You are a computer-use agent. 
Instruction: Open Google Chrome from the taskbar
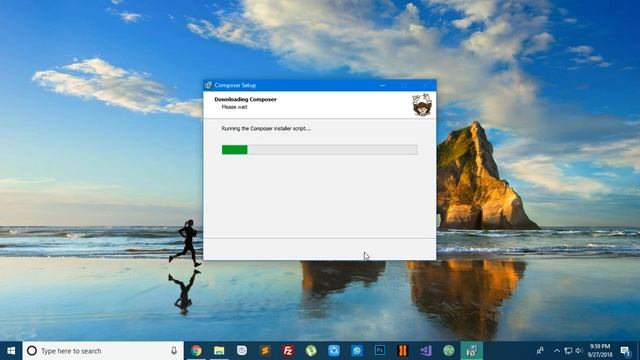[196, 351]
